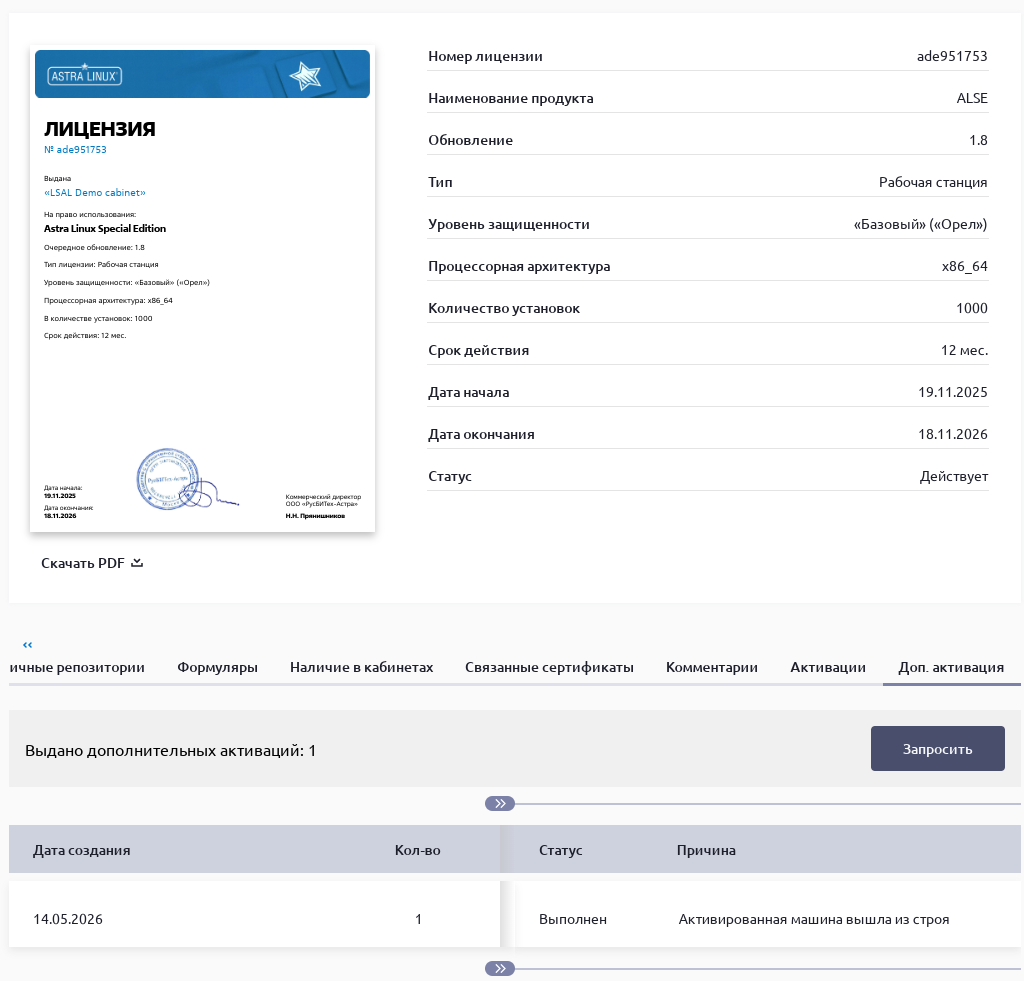Click the Скачать PDF link
The image size is (1024, 981).
pos(91,563)
